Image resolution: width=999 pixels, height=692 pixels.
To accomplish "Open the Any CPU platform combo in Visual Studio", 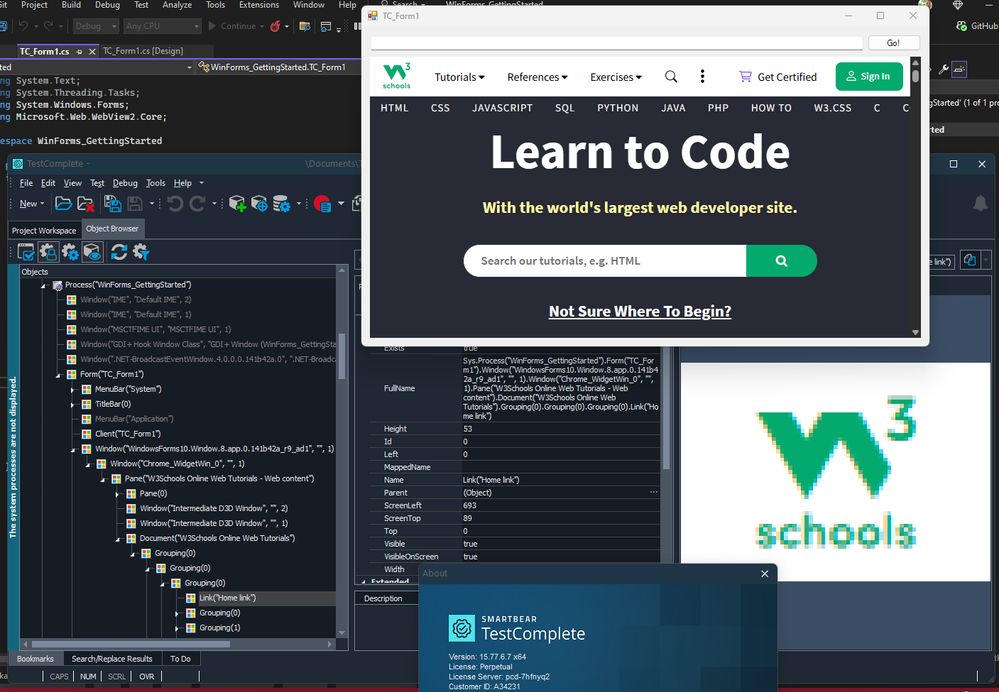I will (x=162, y=26).
